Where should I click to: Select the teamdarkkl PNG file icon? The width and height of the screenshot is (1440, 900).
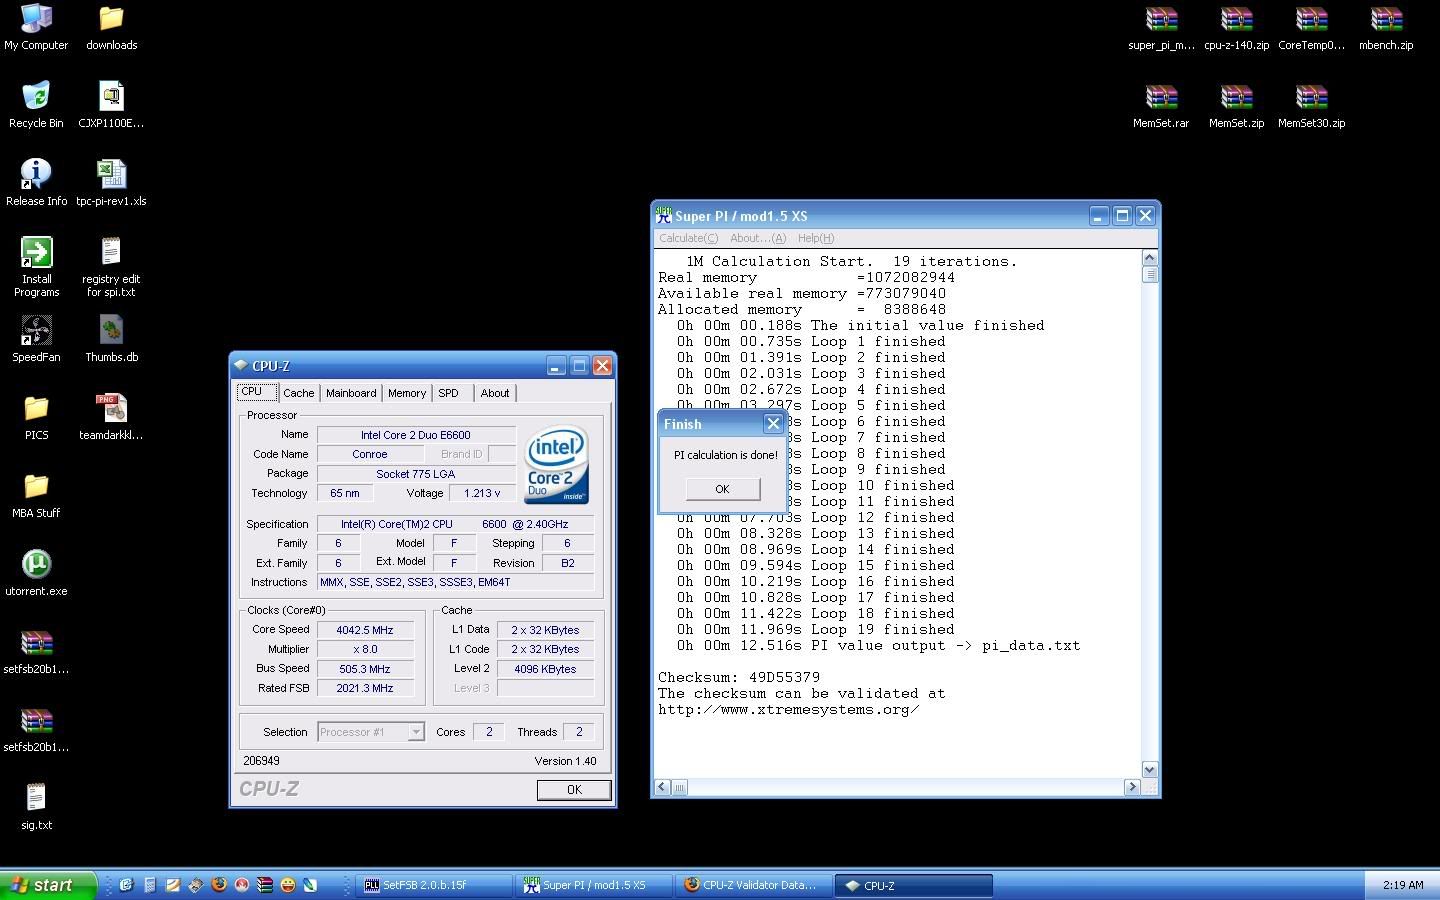(111, 417)
